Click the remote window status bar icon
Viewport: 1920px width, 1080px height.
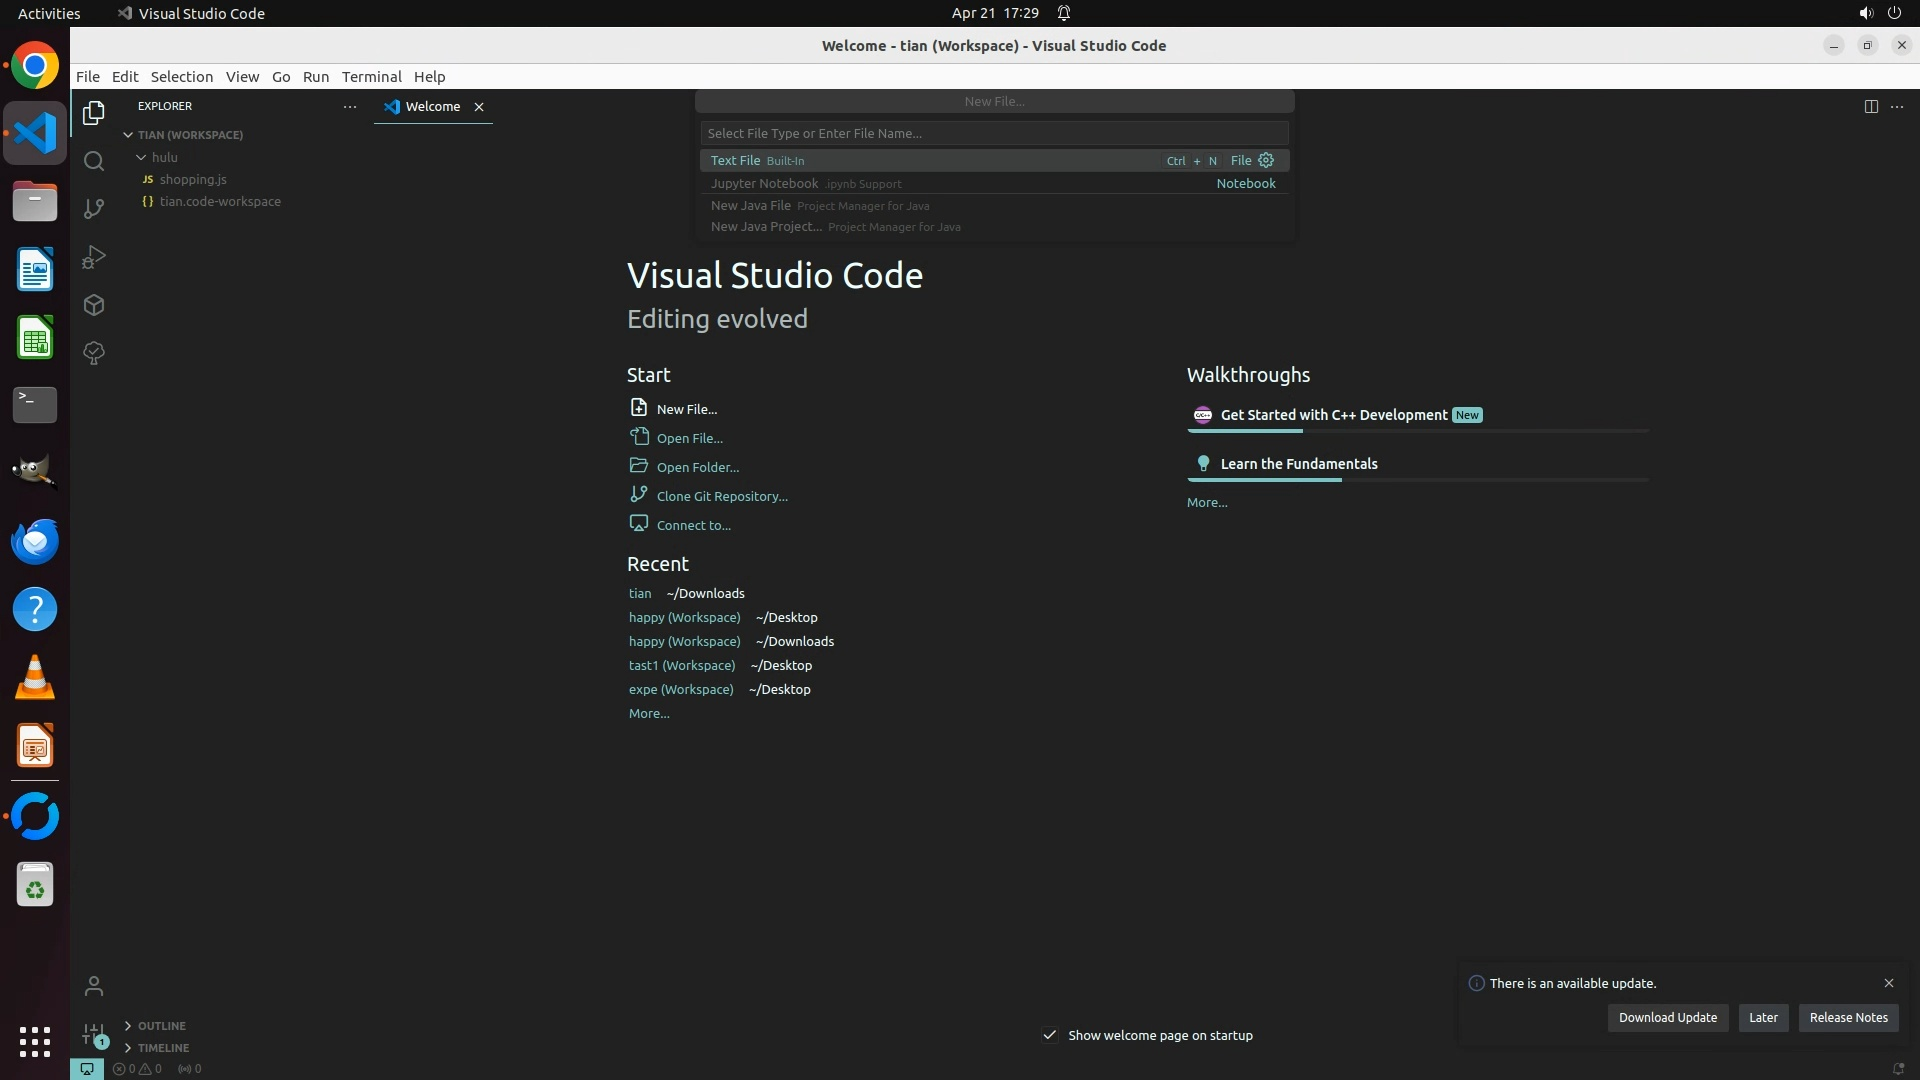tap(87, 1069)
